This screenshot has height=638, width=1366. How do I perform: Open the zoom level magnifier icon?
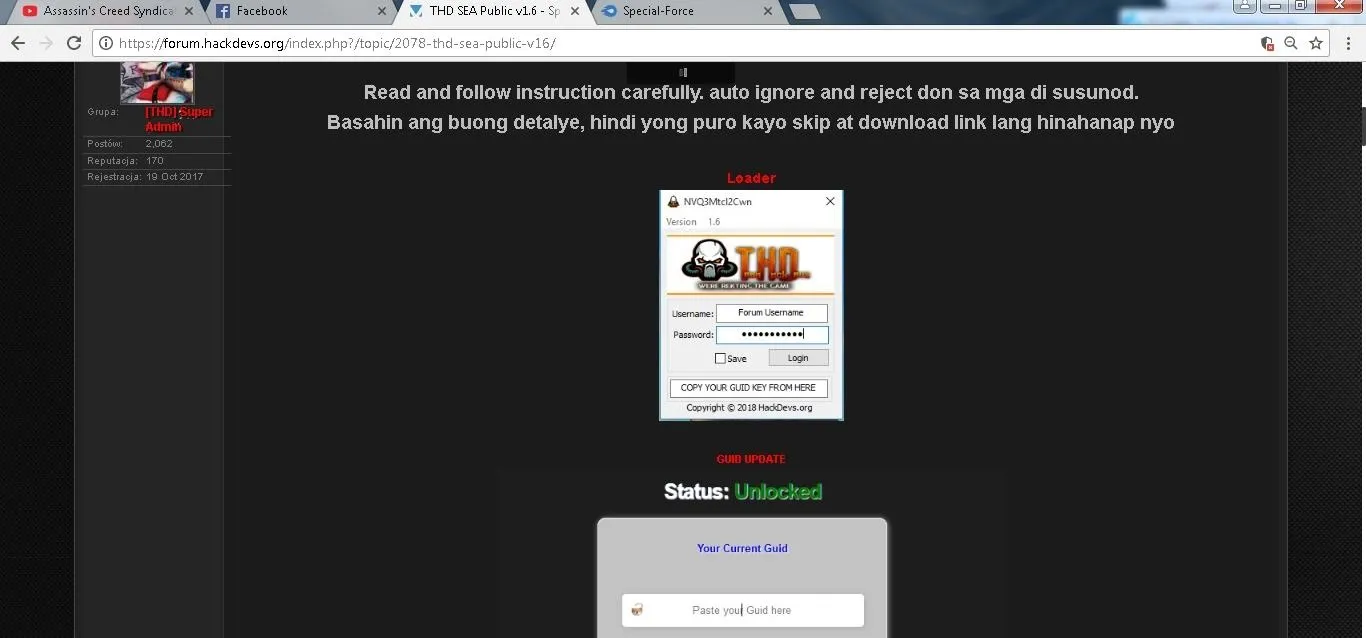pyautogui.click(x=1291, y=43)
